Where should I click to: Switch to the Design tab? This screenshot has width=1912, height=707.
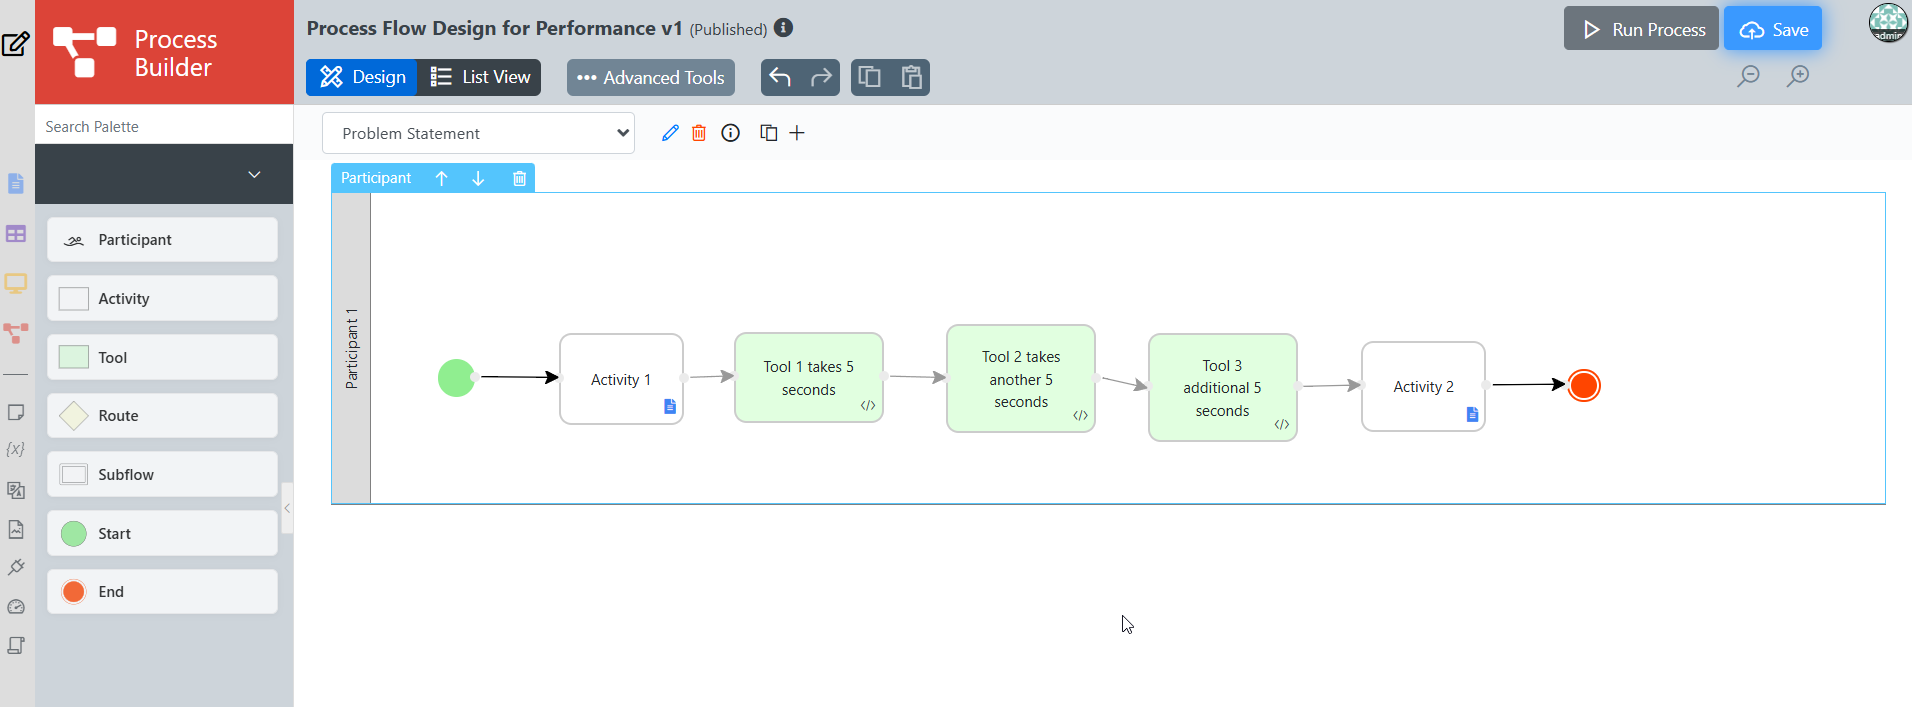(362, 77)
